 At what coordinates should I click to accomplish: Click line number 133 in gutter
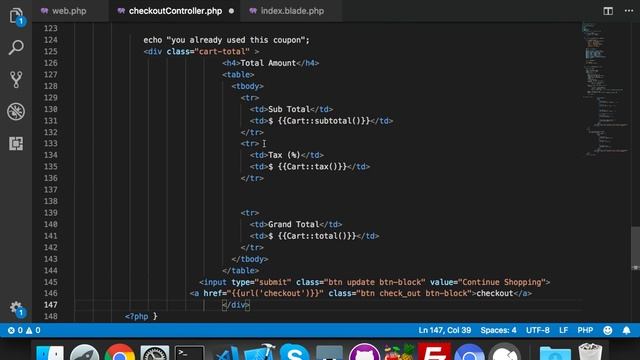[x=51, y=144]
